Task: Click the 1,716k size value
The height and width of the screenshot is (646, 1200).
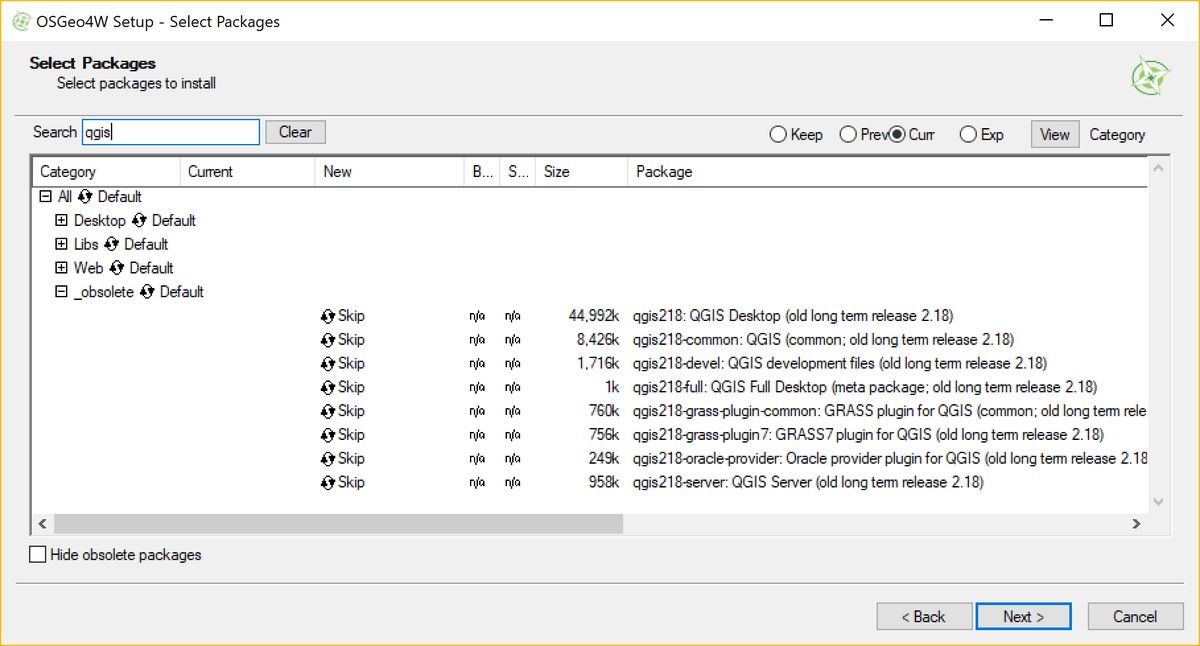Action: pos(598,364)
